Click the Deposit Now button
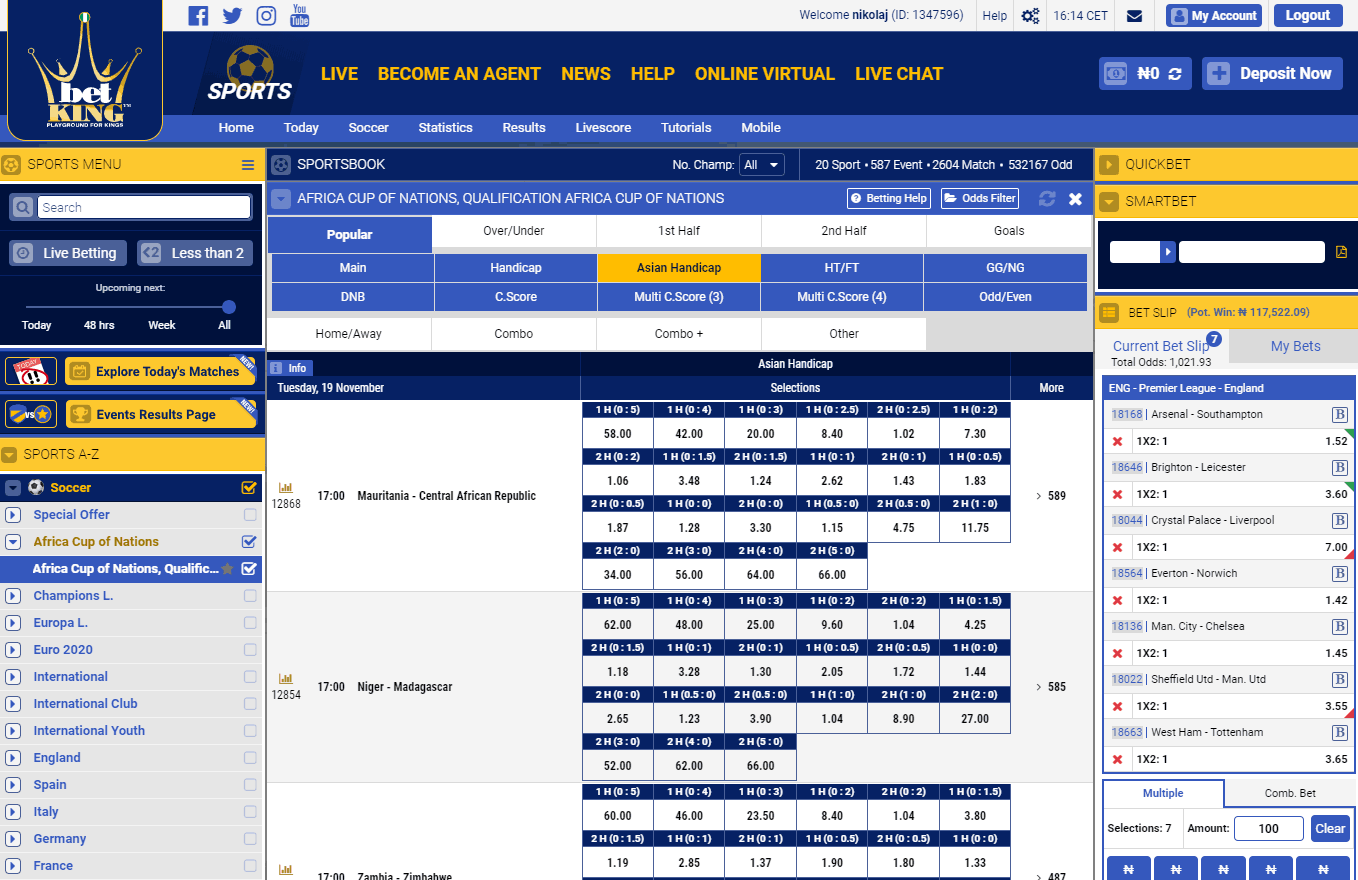This screenshot has width=1358, height=880. [1272, 73]
